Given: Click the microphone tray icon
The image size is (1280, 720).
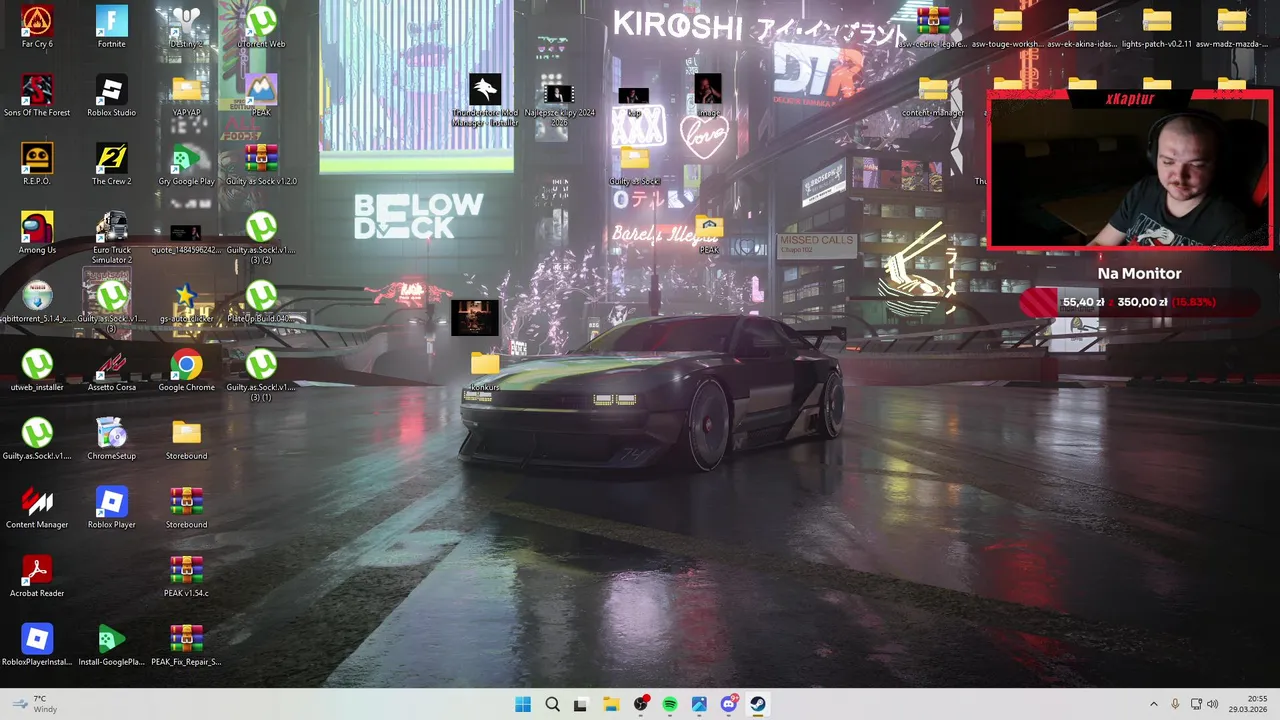Looking at the screenshot, I should tap(1175, 704).
